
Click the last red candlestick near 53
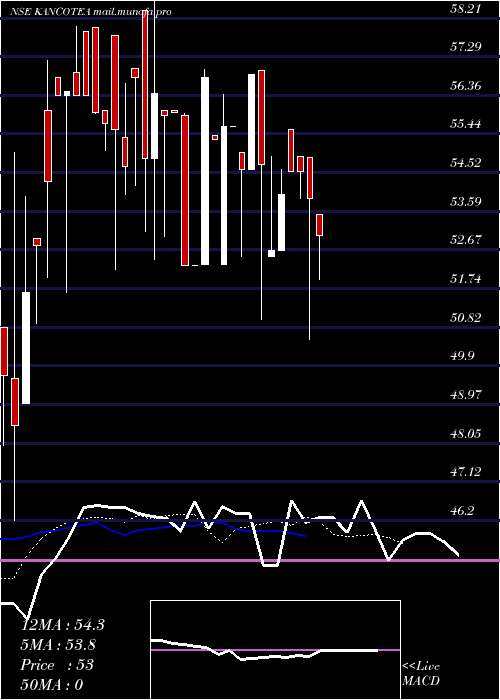320,225
